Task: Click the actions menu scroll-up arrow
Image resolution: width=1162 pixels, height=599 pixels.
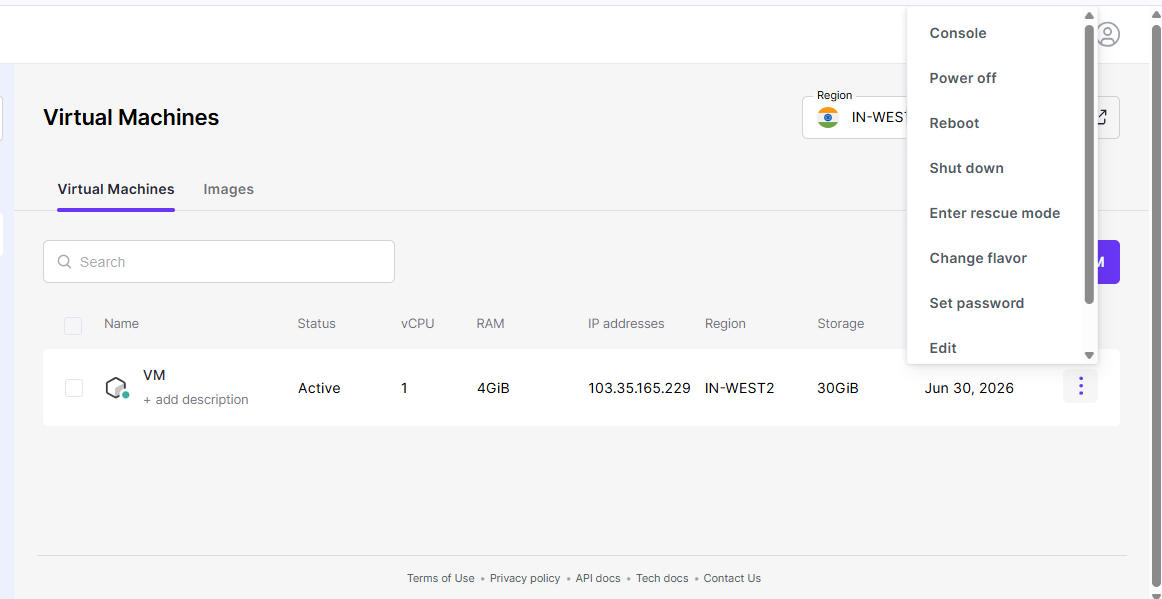Action: 1089,16
